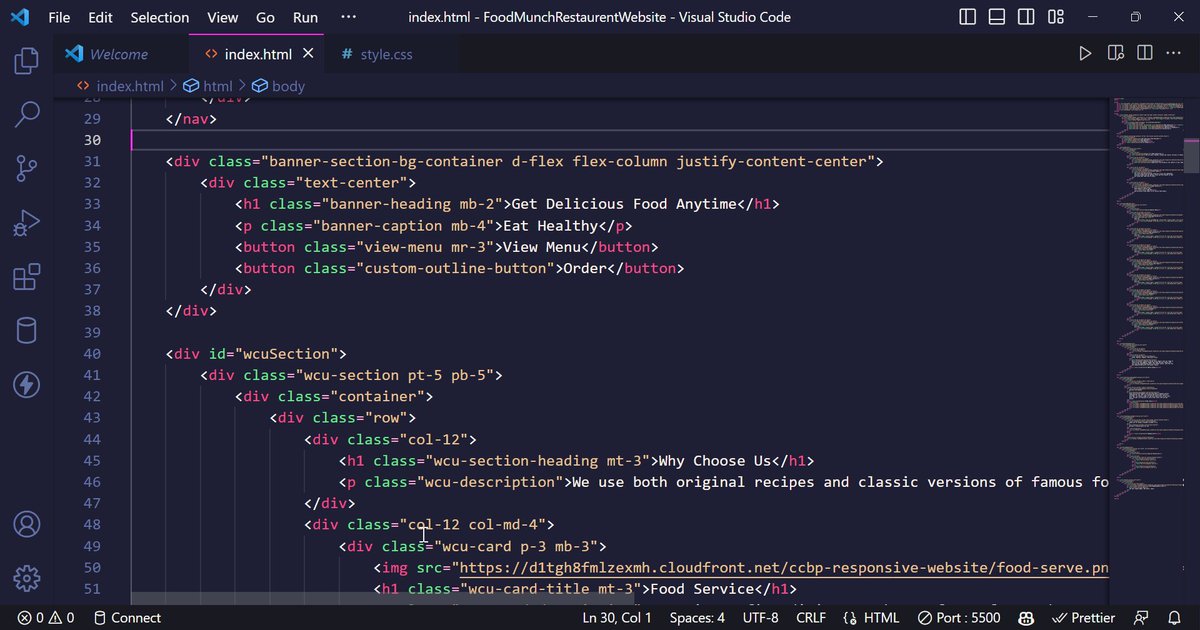Switch to the style.css tab
The width and height of the screenshot is (1200, 630).
pos(388,54)
